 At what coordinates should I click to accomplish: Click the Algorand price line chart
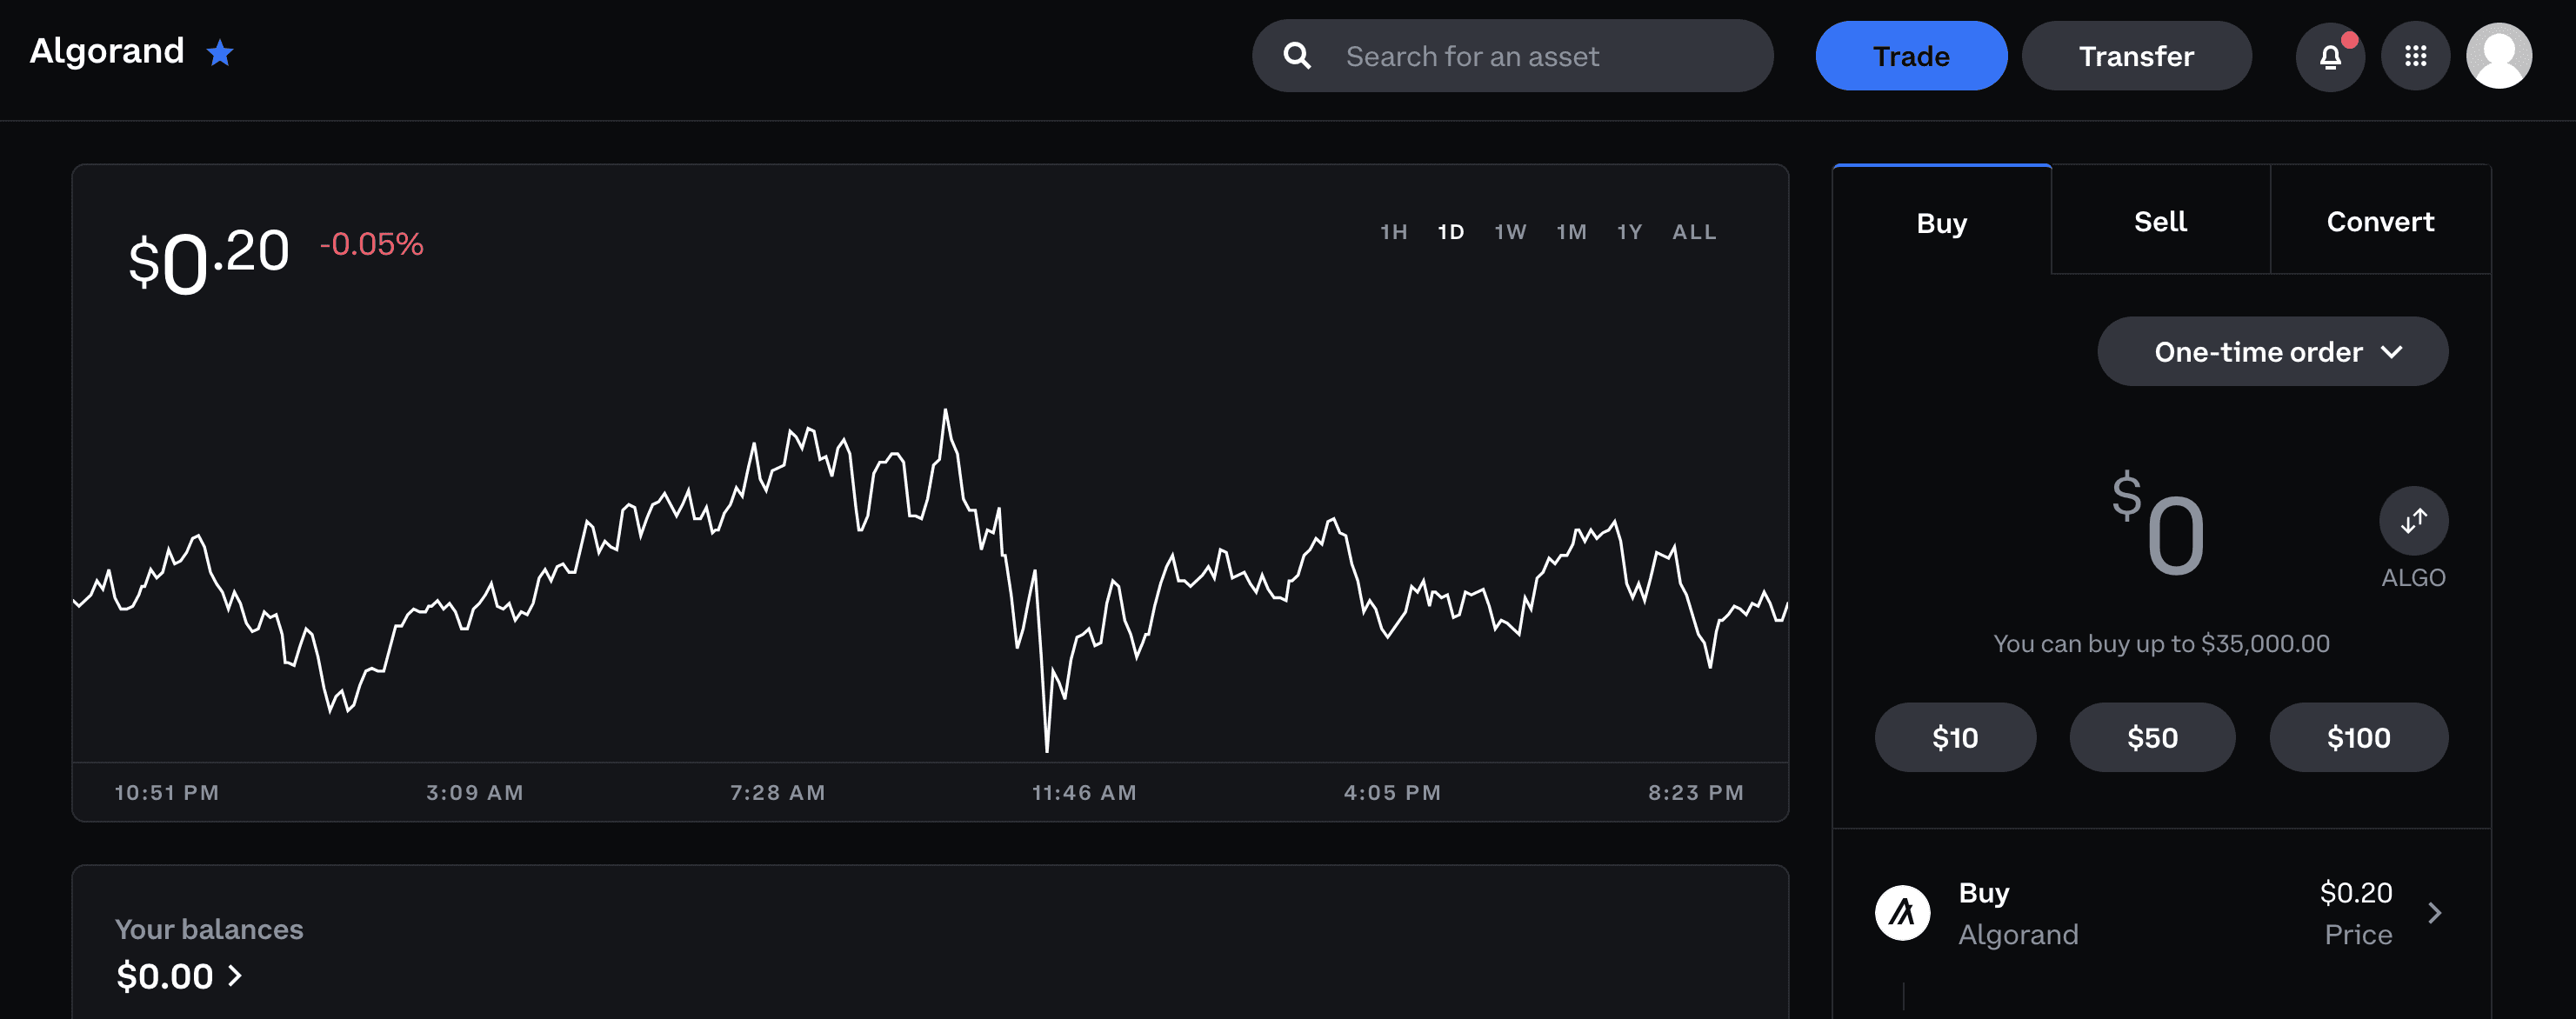930,580
